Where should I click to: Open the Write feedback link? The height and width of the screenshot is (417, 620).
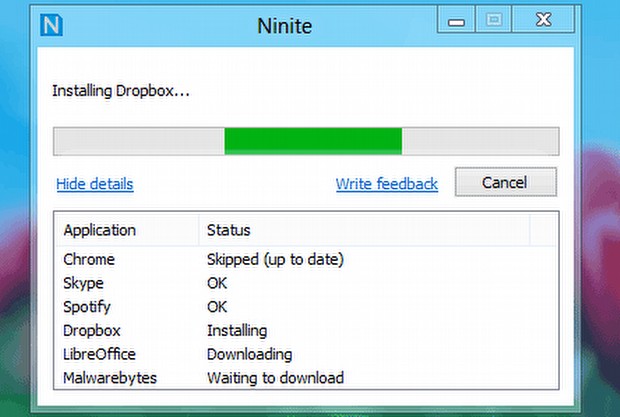click(387, 184)
